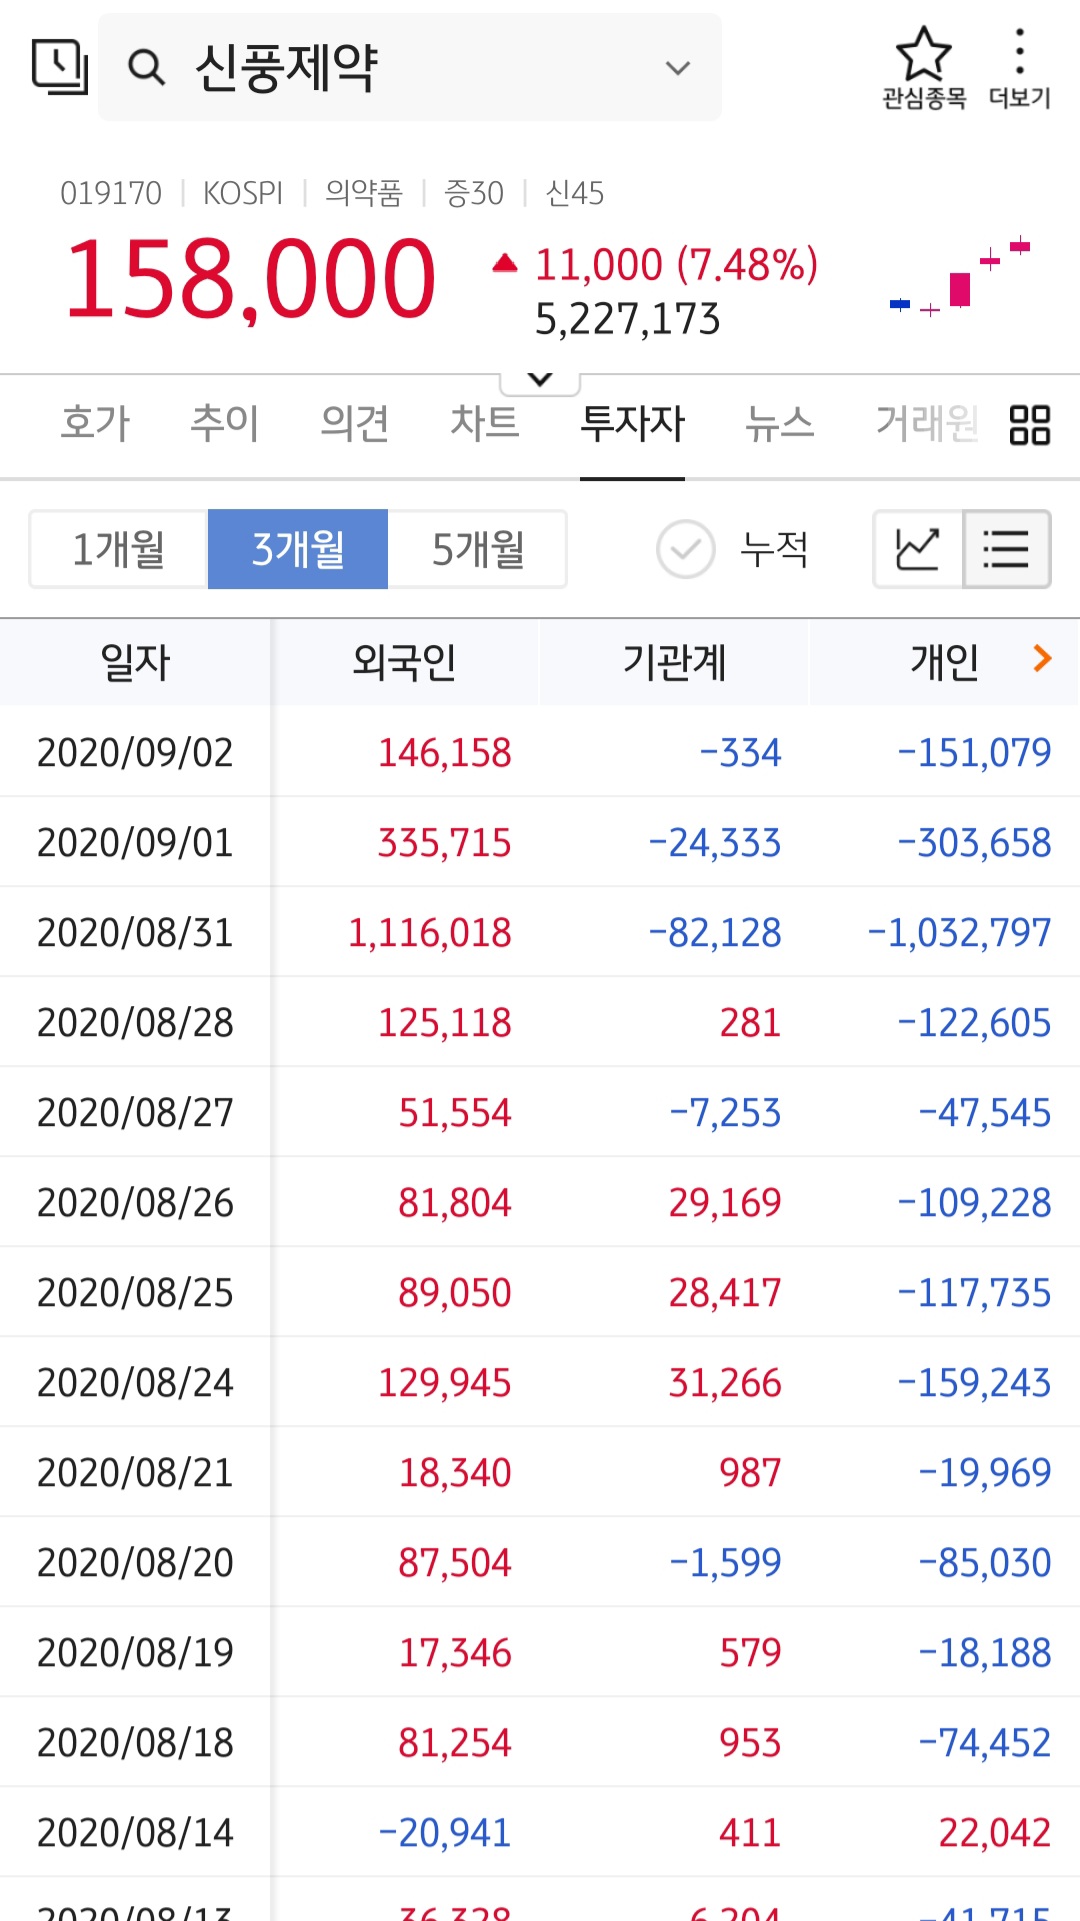Select the 3개월 period
This screenshot has width=1080, height=1921.
coord(298,549)
